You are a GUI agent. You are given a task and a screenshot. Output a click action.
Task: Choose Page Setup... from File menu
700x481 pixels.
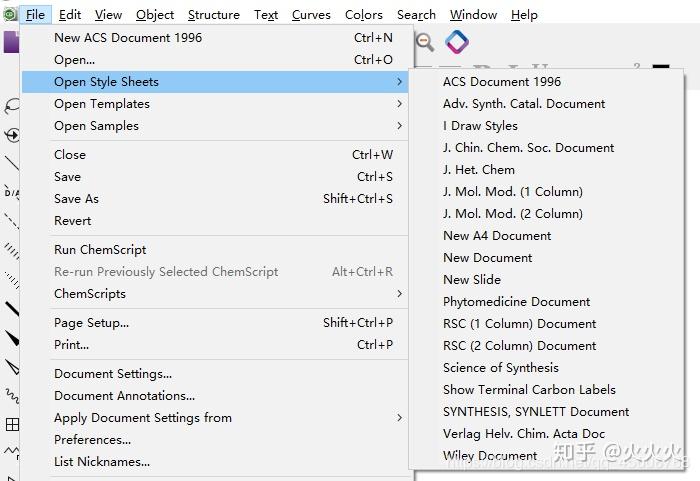coord(91,323)
